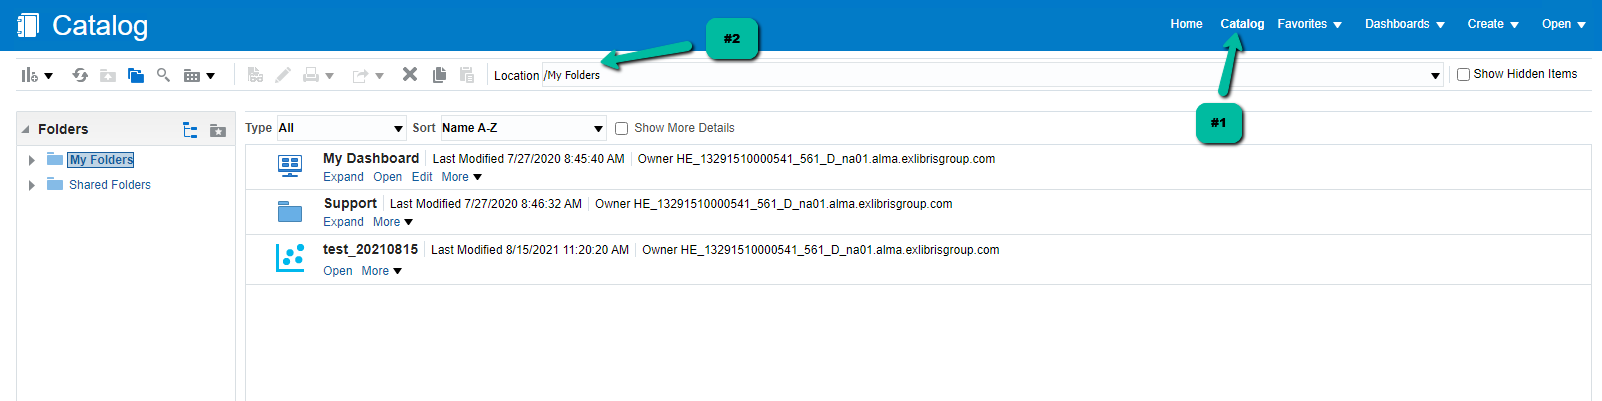
Task: Click the test_20210815 title
Action: click(370, 249)
